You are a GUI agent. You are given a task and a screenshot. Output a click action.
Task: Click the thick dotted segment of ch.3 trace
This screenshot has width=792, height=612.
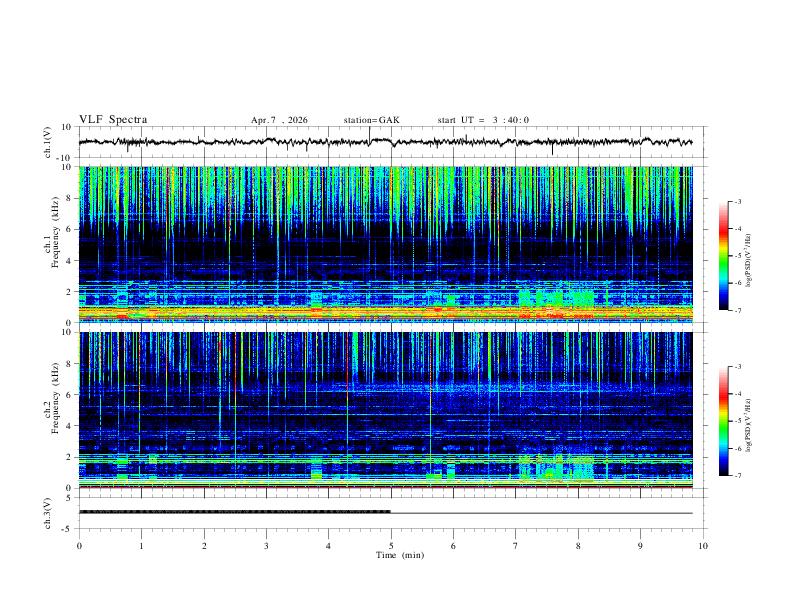[235, 512]
